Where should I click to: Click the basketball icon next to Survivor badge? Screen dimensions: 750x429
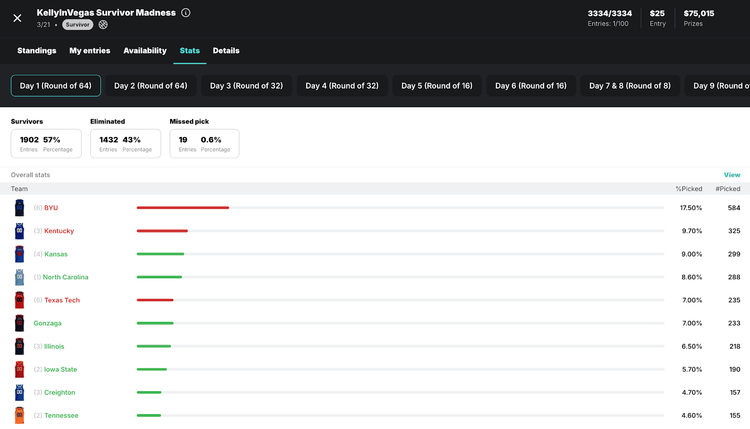point(103,25)
